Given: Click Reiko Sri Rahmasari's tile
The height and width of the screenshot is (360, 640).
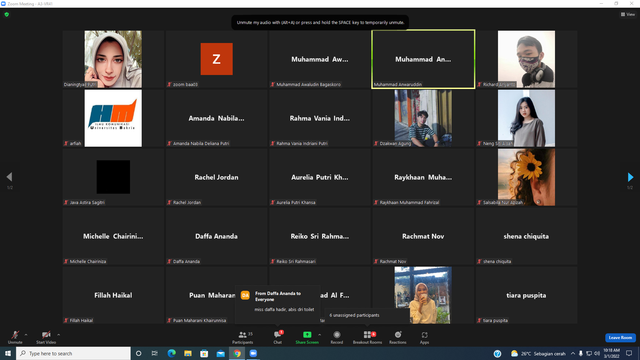Looking at the screenshot, I should (320, 236).
